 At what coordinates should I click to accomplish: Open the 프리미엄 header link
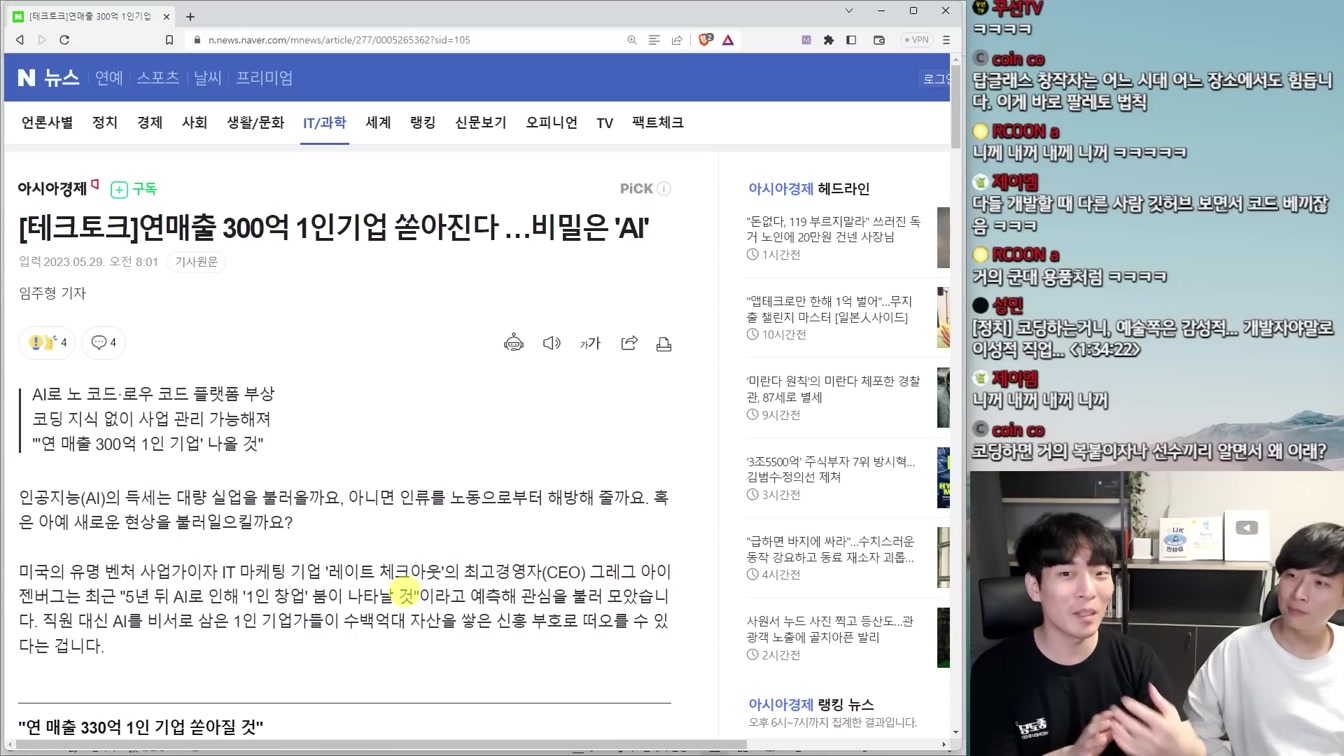tap(264, 78)
